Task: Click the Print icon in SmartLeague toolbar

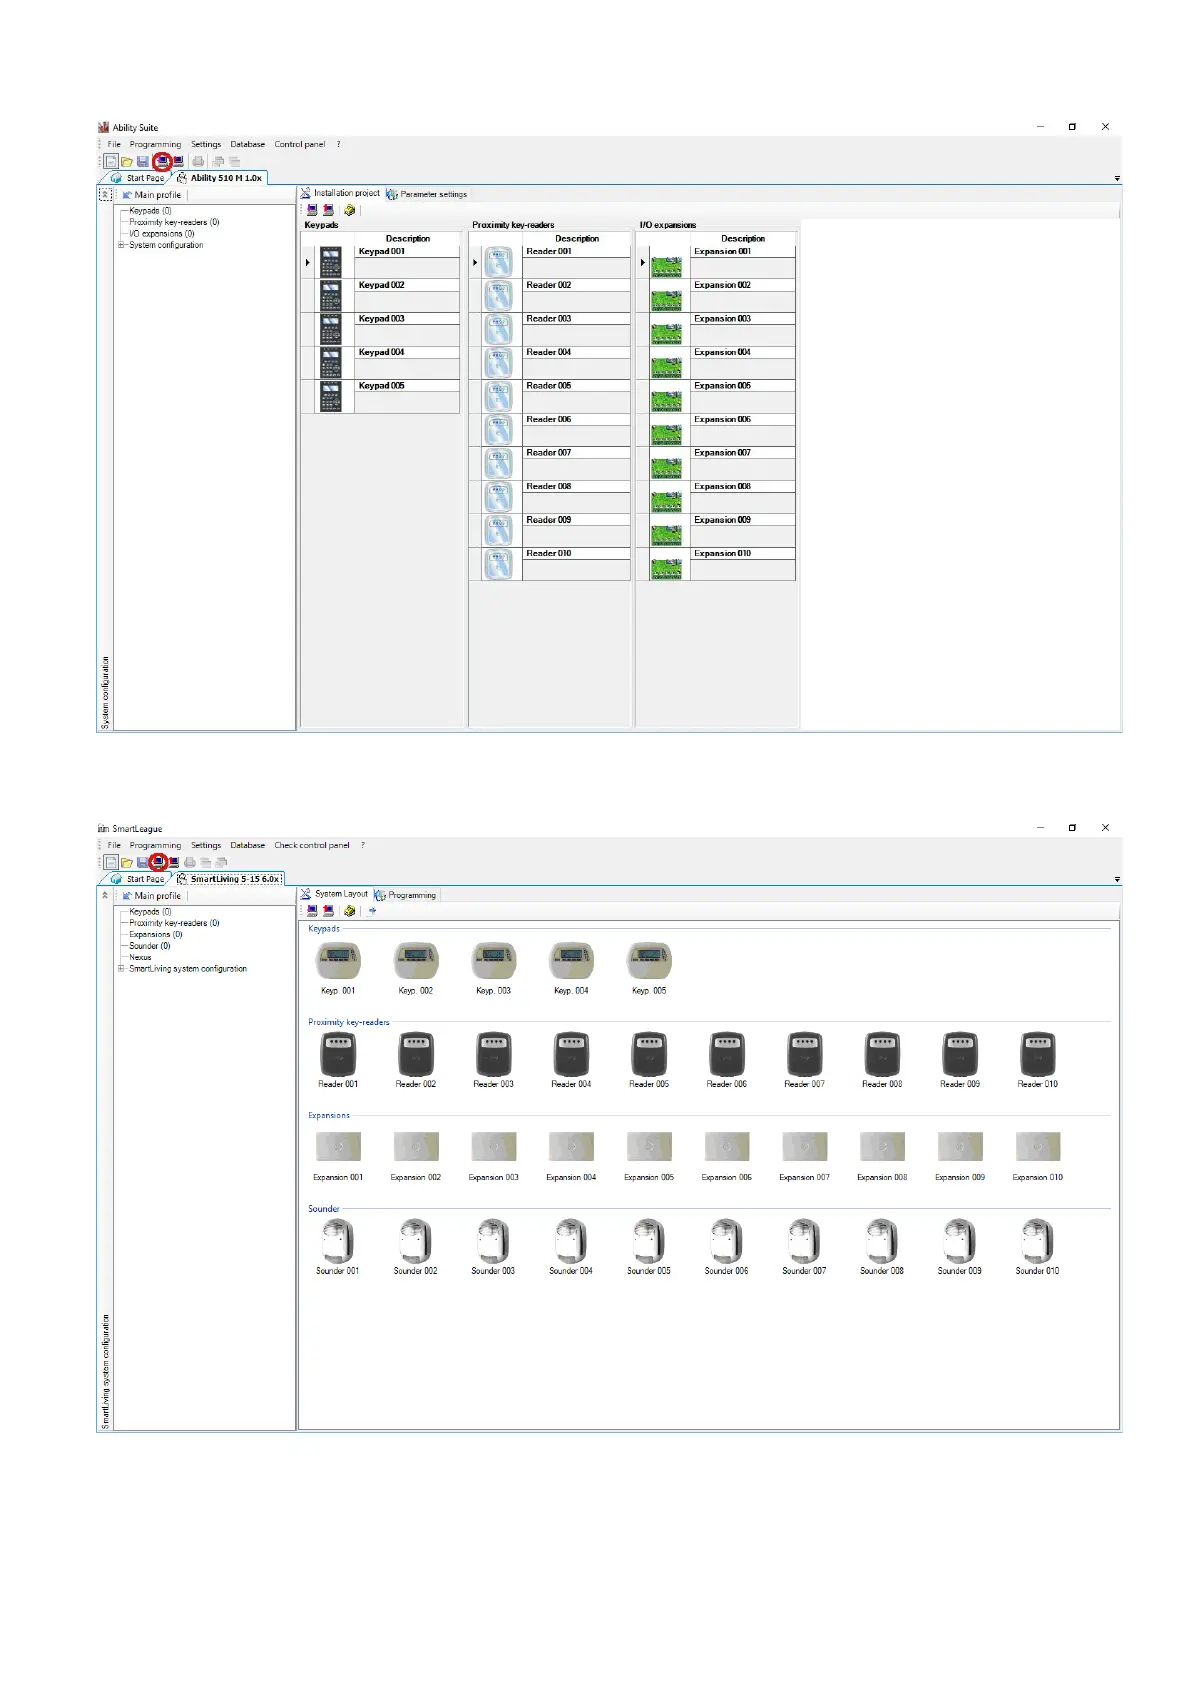Action: click(190, 862)
